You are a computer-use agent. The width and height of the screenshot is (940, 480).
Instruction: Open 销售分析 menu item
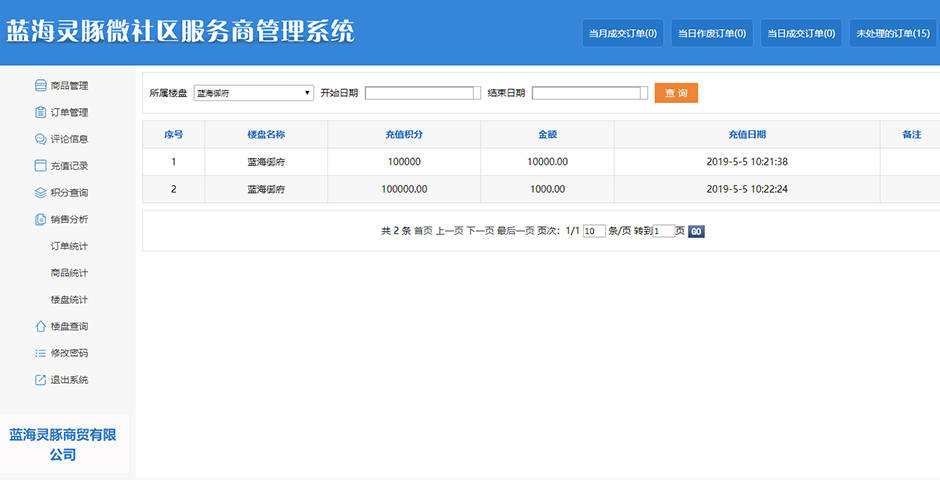(x=69, y=219)
